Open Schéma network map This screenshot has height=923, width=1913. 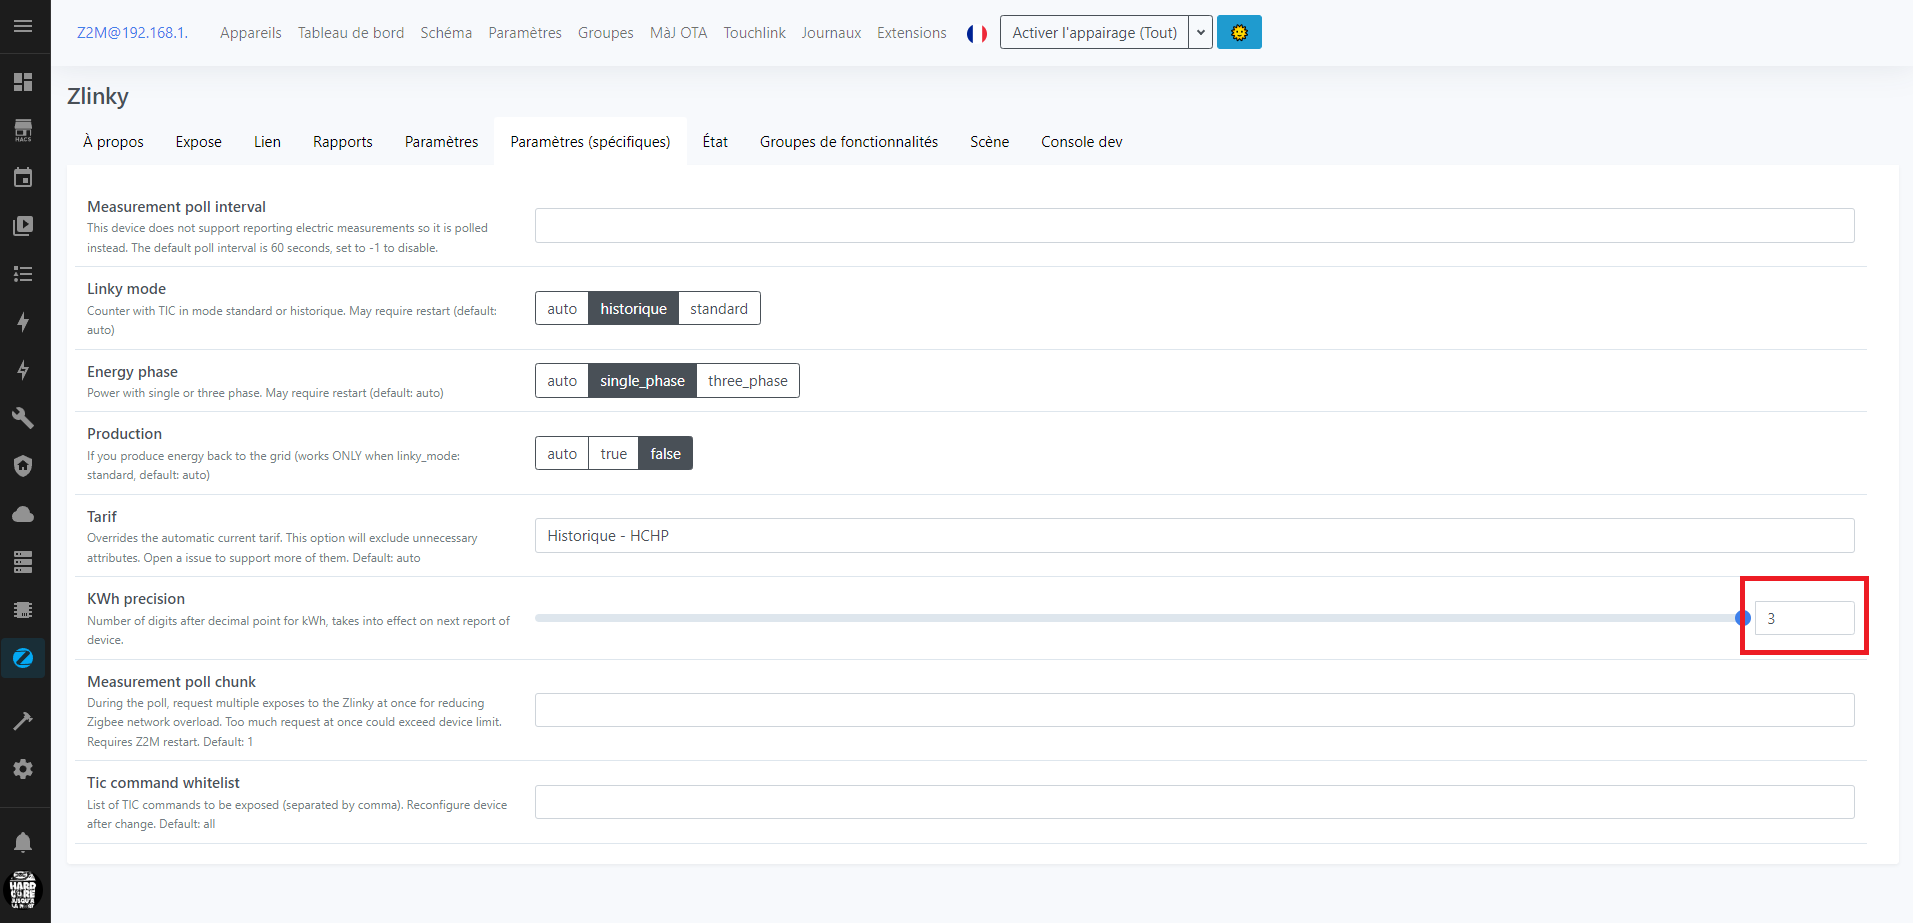[446, 33]
